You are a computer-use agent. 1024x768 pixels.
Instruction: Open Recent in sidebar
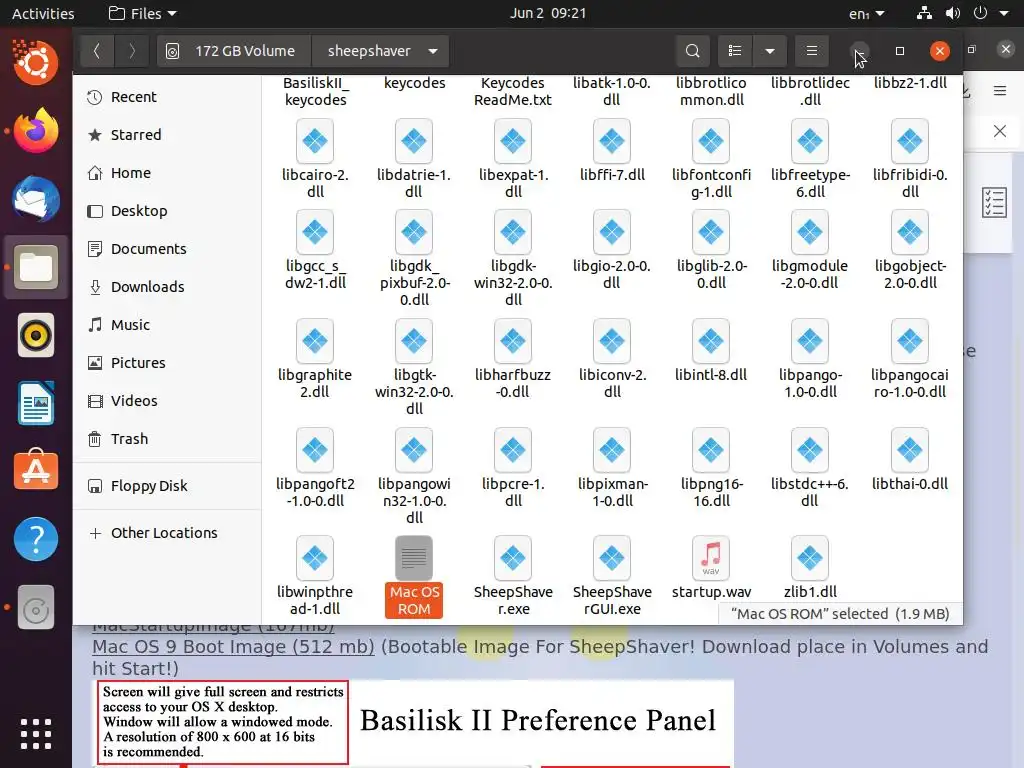coord(167,97)
